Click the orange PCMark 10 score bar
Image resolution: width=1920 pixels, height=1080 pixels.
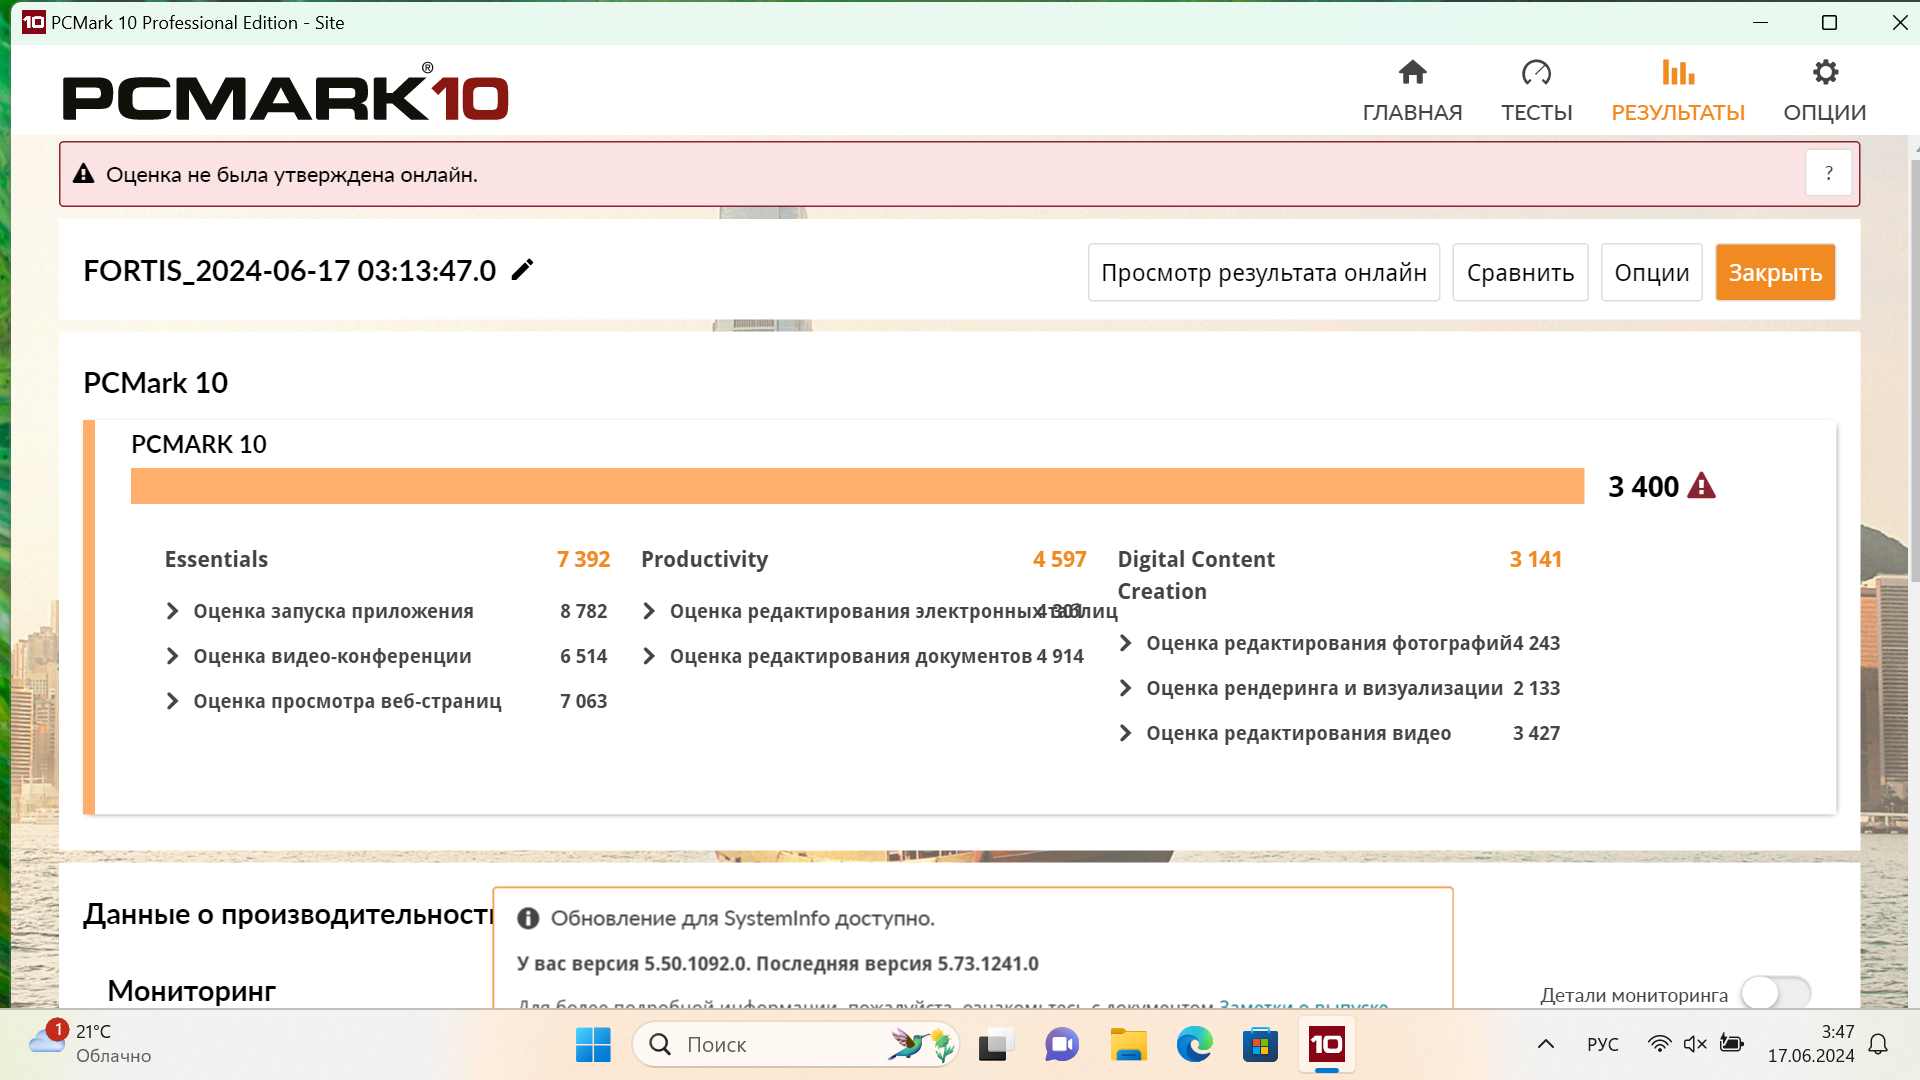tap(857, 486)
